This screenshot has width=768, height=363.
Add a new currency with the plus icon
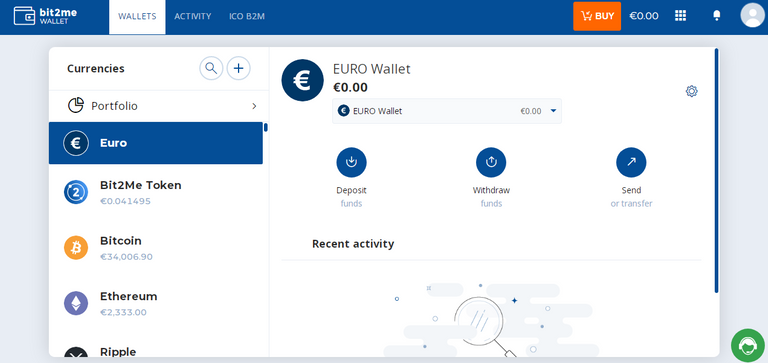click(x=239, y=68)
